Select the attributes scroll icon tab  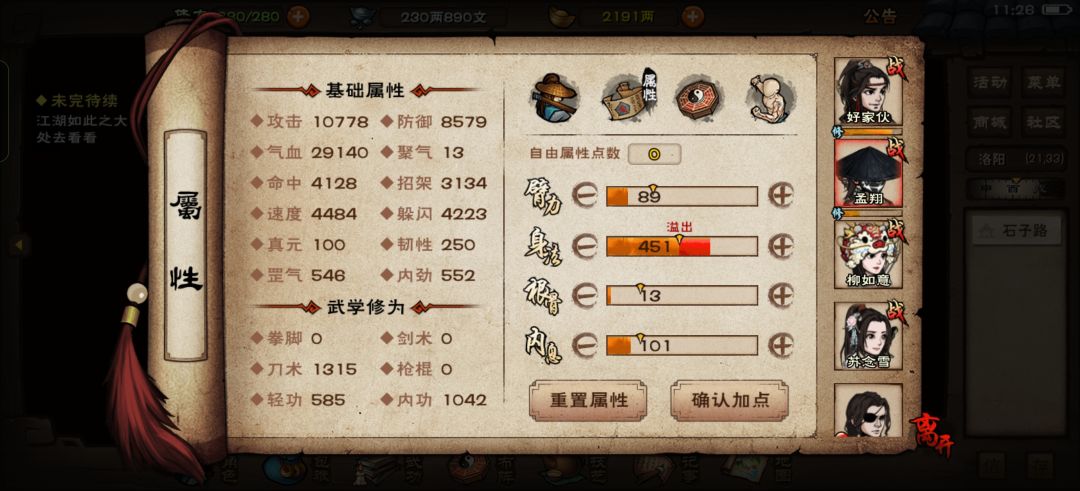tap(629, 96)
